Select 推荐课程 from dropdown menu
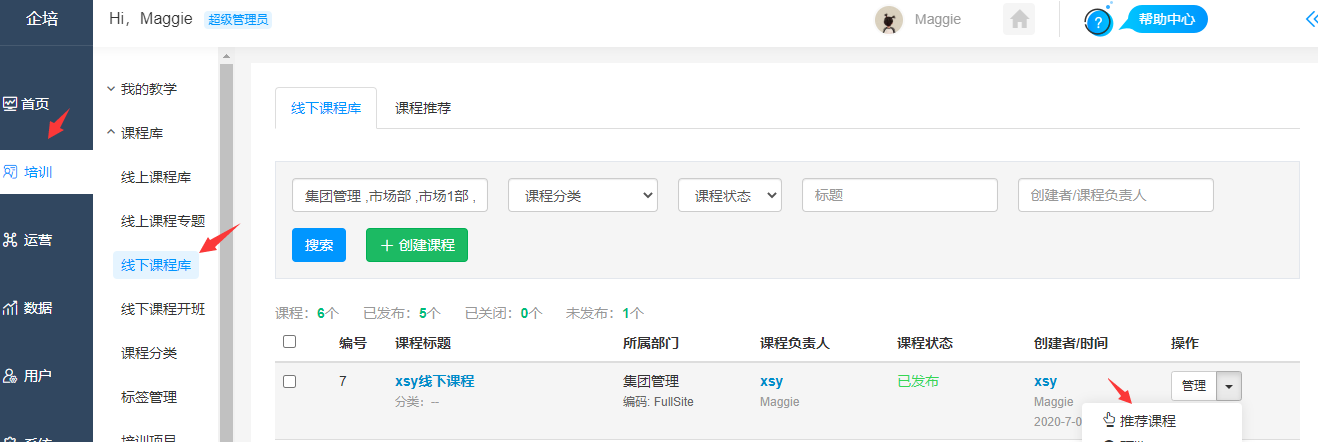 click(1147, 421)
